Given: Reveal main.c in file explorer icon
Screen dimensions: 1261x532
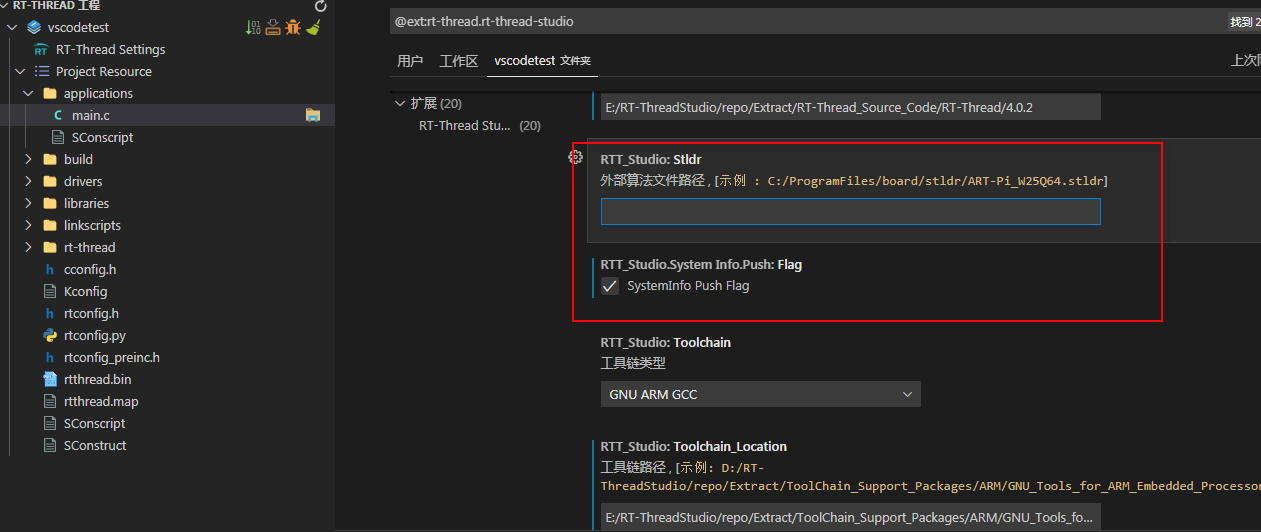Looking at the screenshot, I should [x=313, y=116].
